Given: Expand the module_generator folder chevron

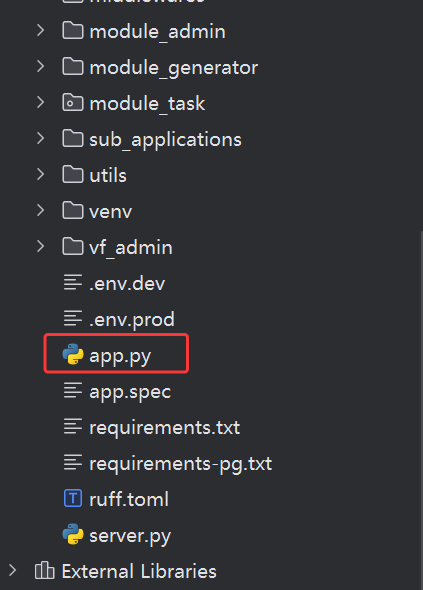Looking at the screenshot, I should click(41, 67).
